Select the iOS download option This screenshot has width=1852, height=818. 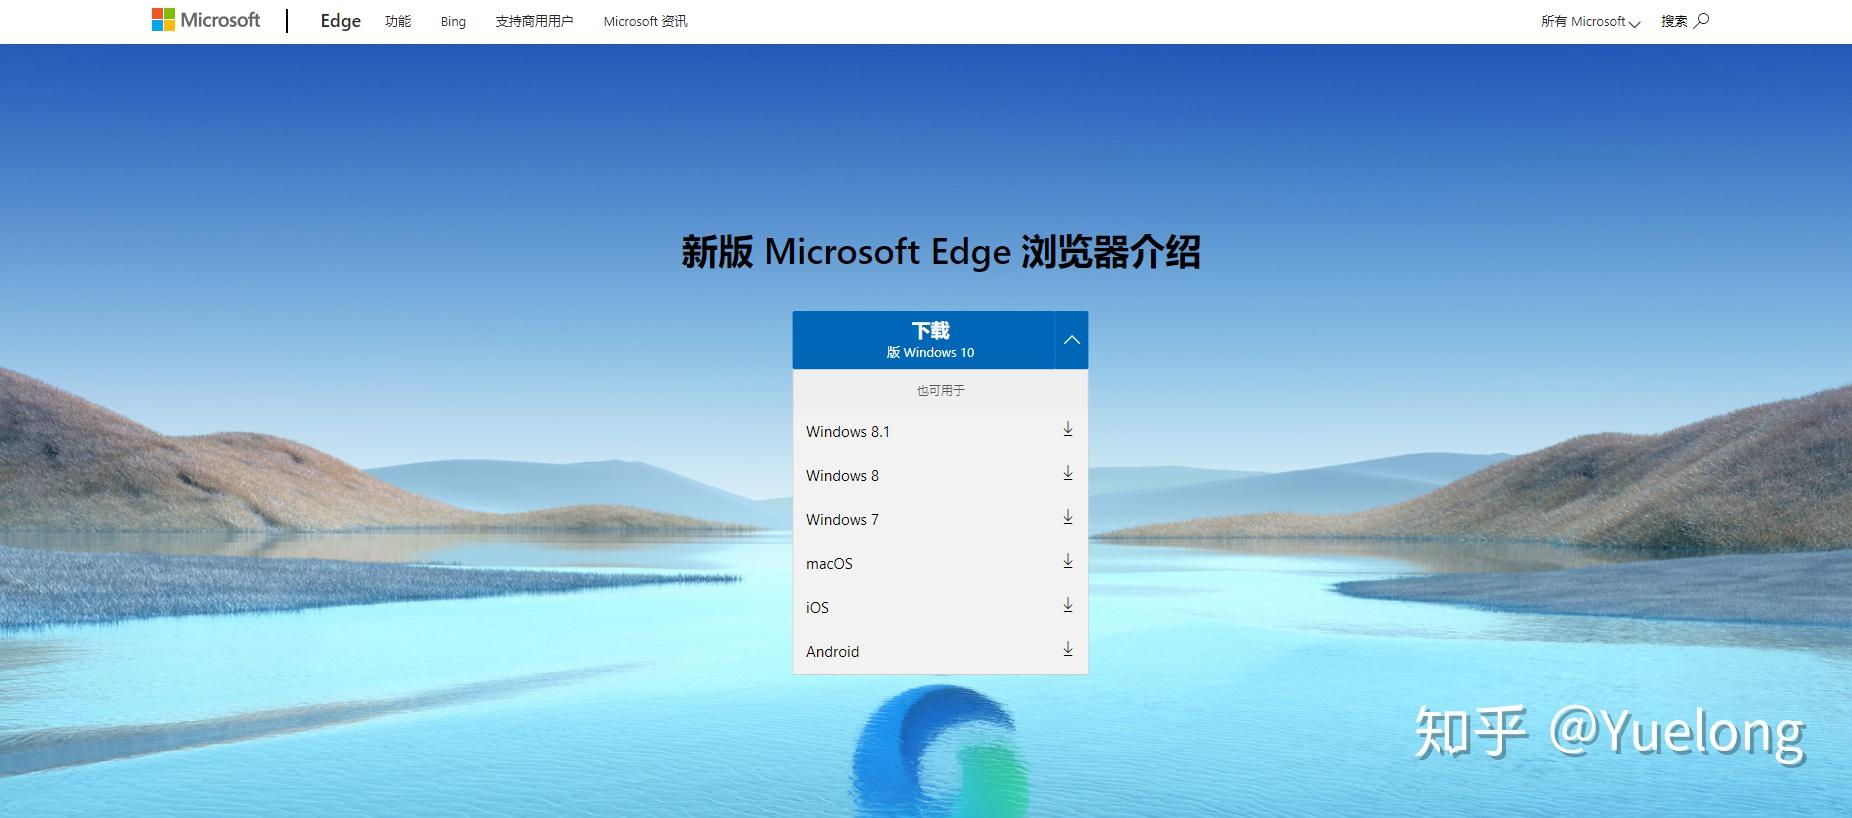(940, 607)
